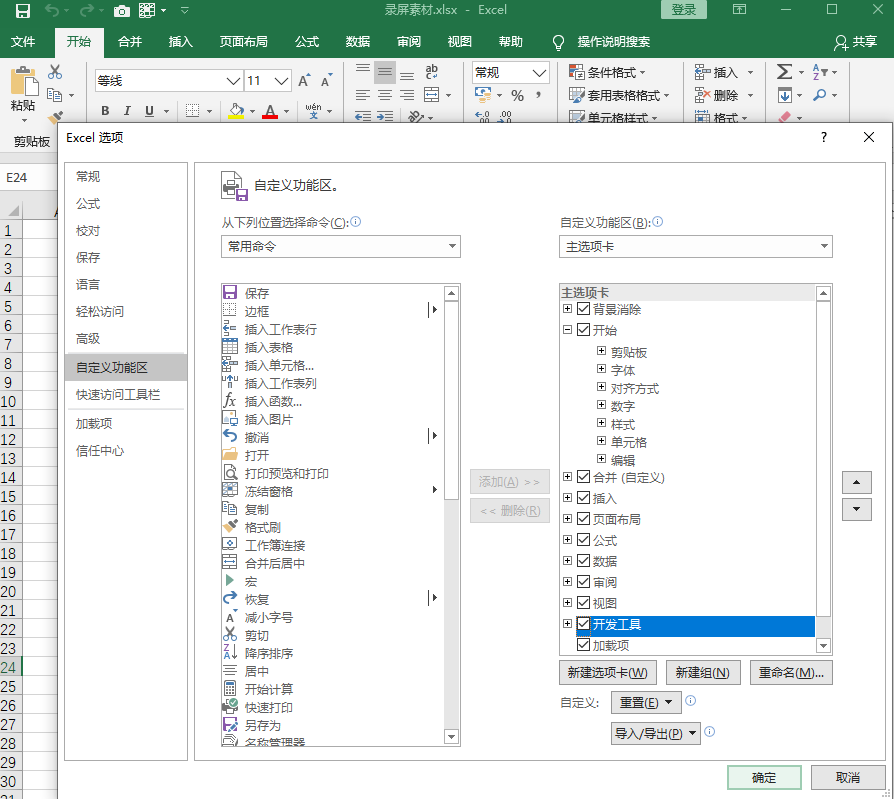Click the 新建选项卡 button
This screenshot has height=799, width=894.
point(608,673)
